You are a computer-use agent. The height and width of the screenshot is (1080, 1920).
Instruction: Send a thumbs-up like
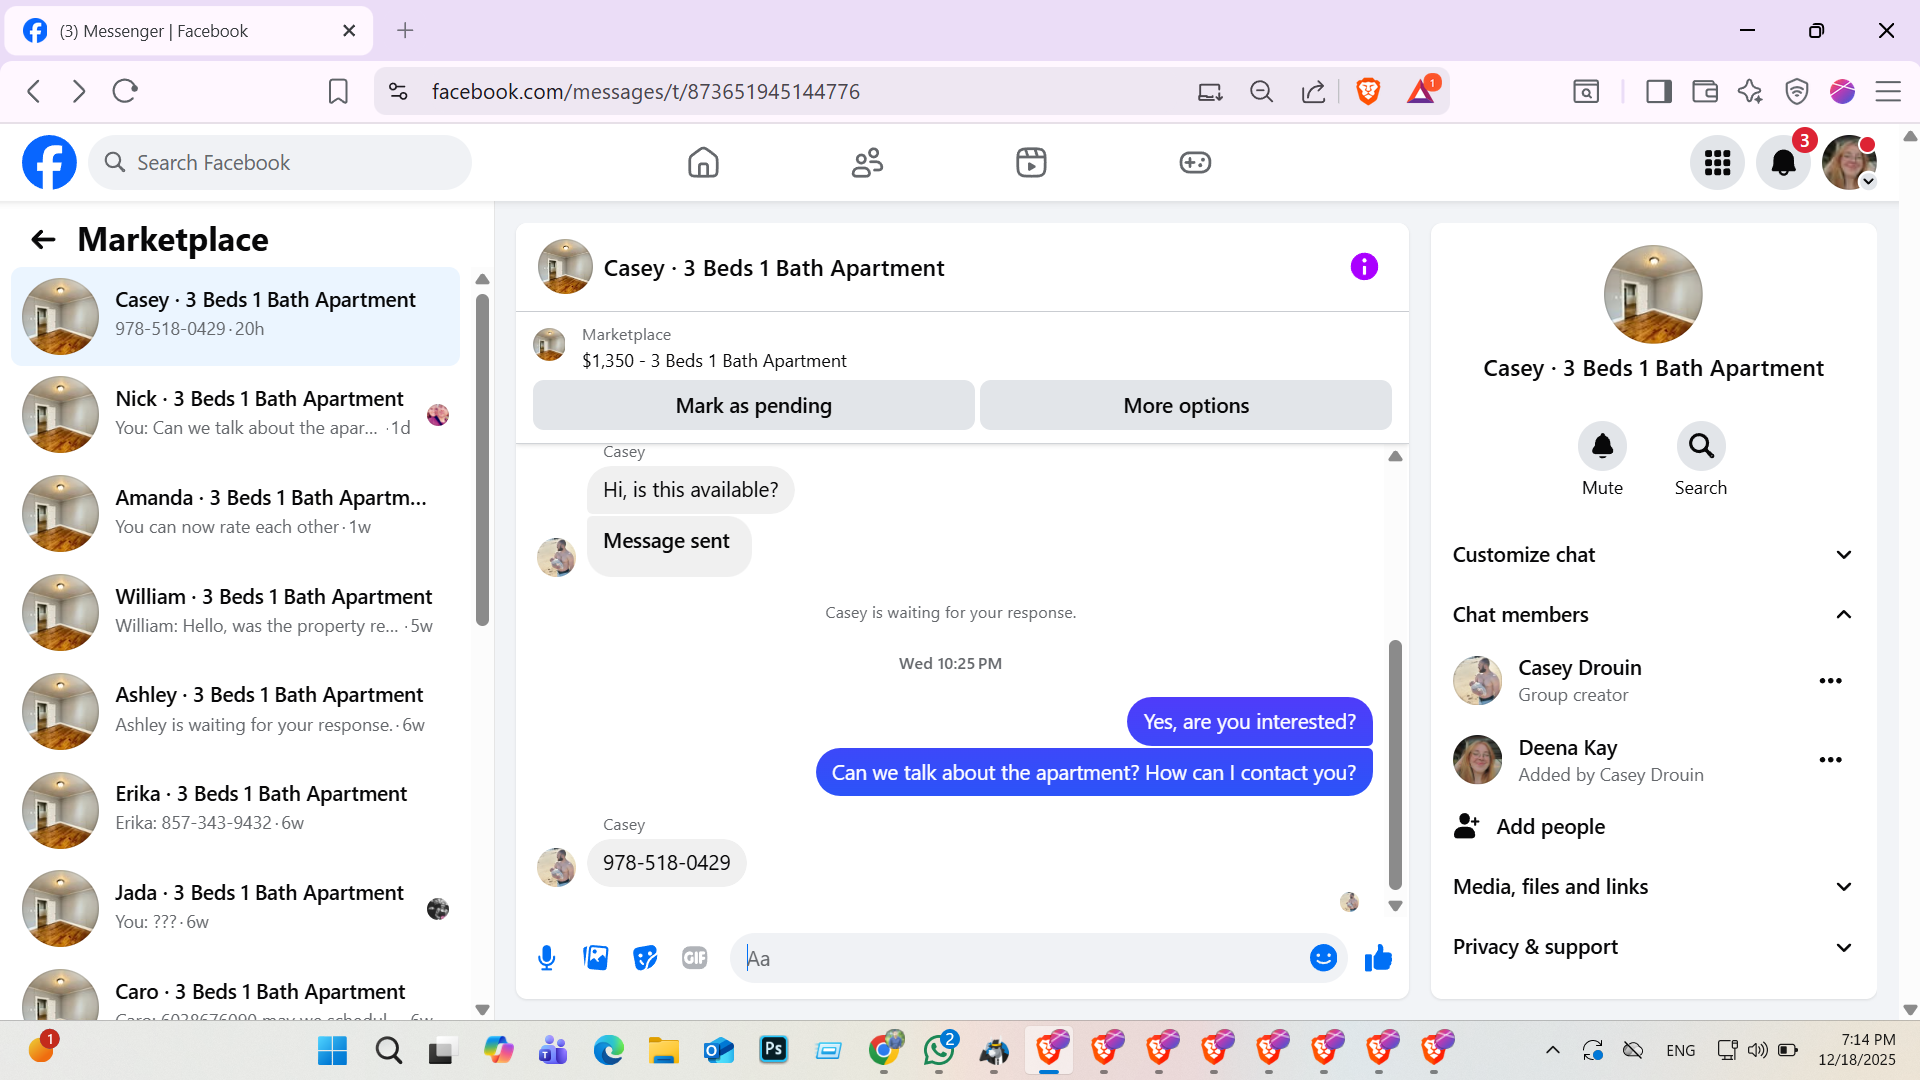click(1378, 958)
